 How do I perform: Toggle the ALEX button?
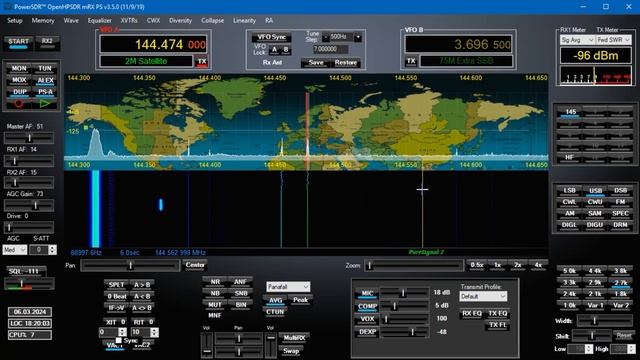coord(45,80)
